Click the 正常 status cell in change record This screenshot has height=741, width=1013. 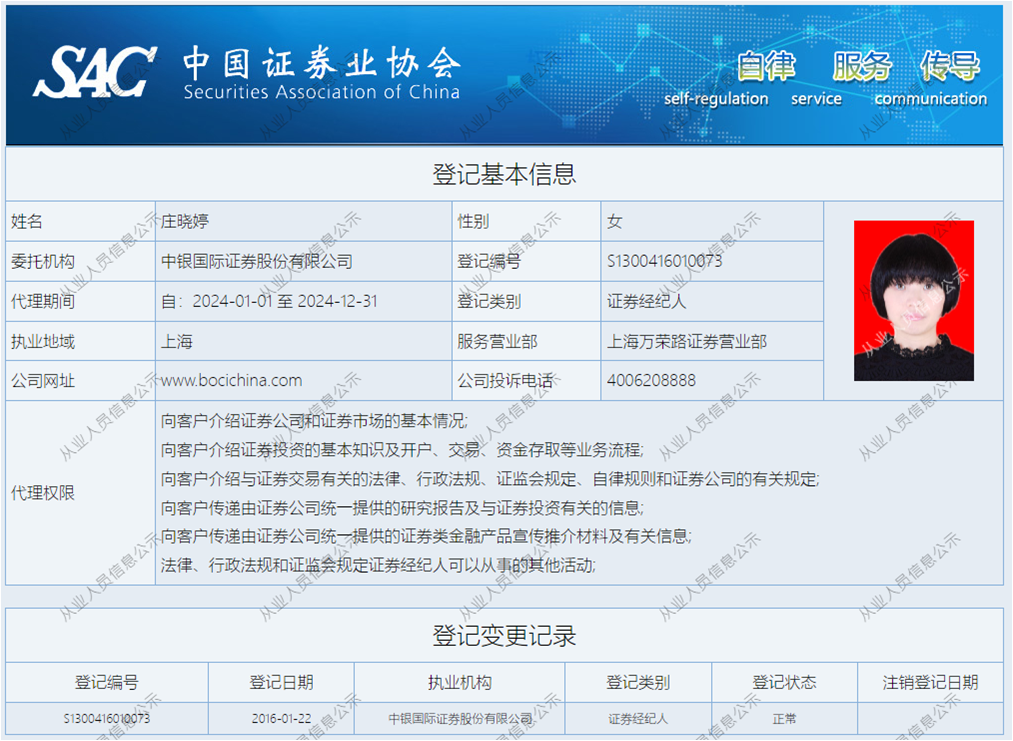[784, 718]
